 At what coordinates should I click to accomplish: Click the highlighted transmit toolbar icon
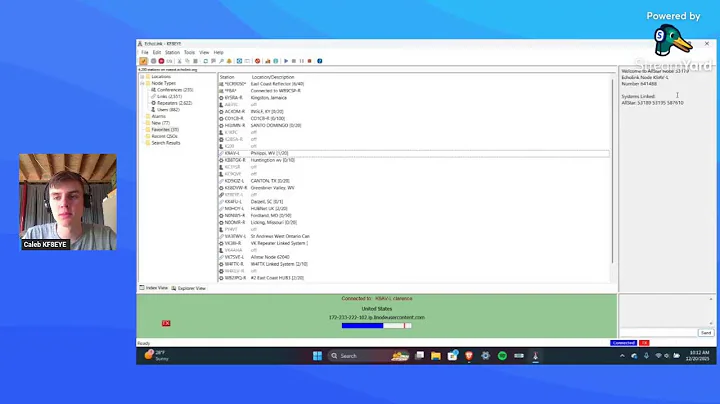tap(143, 61)
